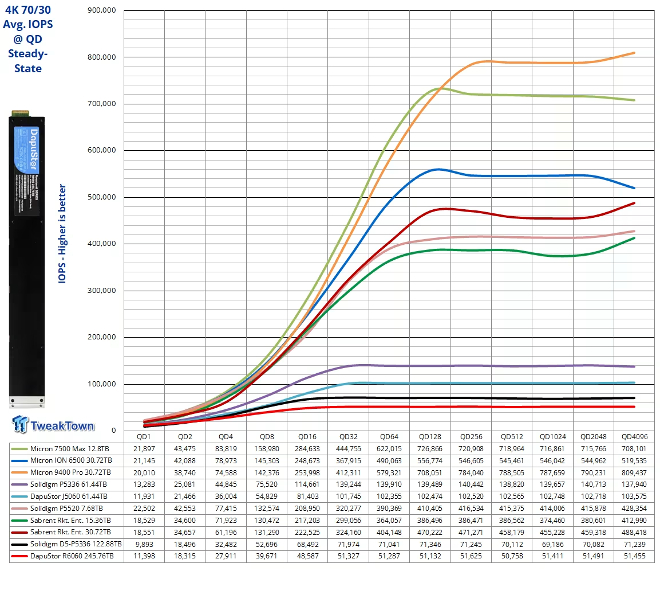
Task: Click Sabrent 15.36TB QD64 value 364,057
Action: pyautogui.click(x=389, y=521)
